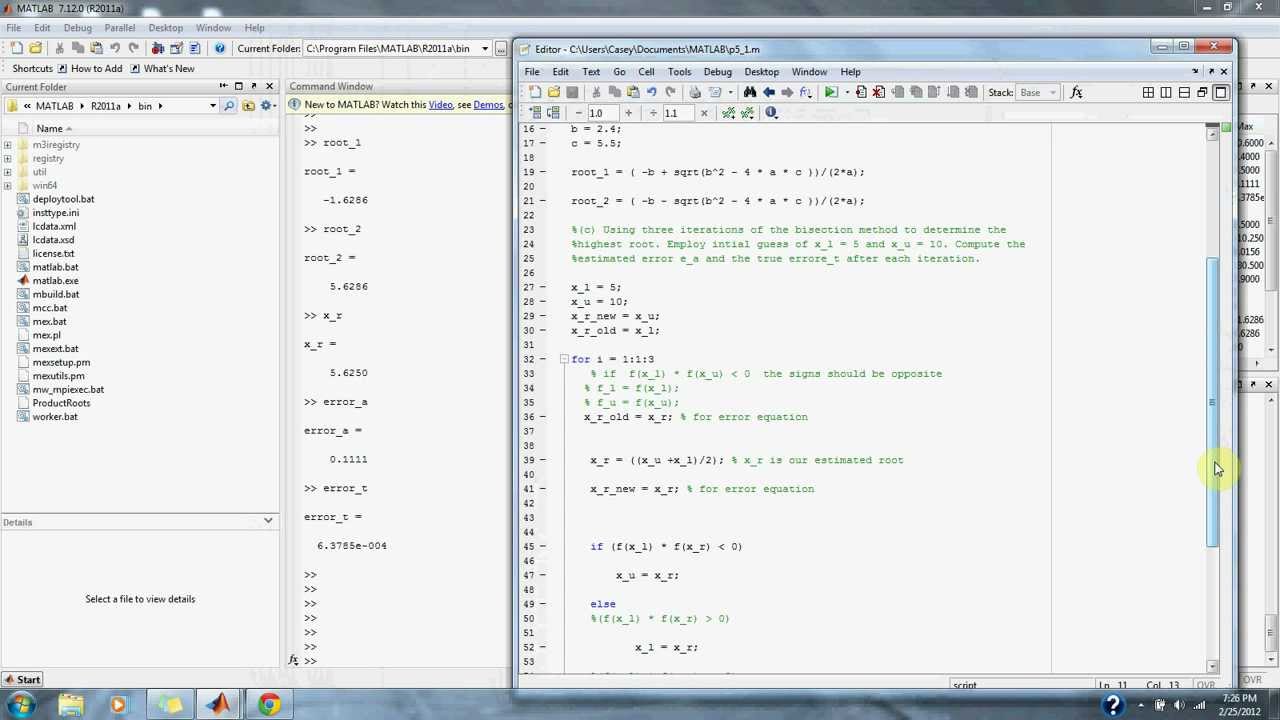Open Run button dropdown arrow
This screenshot has width=1280, height=720.
[x=846, y=92]
